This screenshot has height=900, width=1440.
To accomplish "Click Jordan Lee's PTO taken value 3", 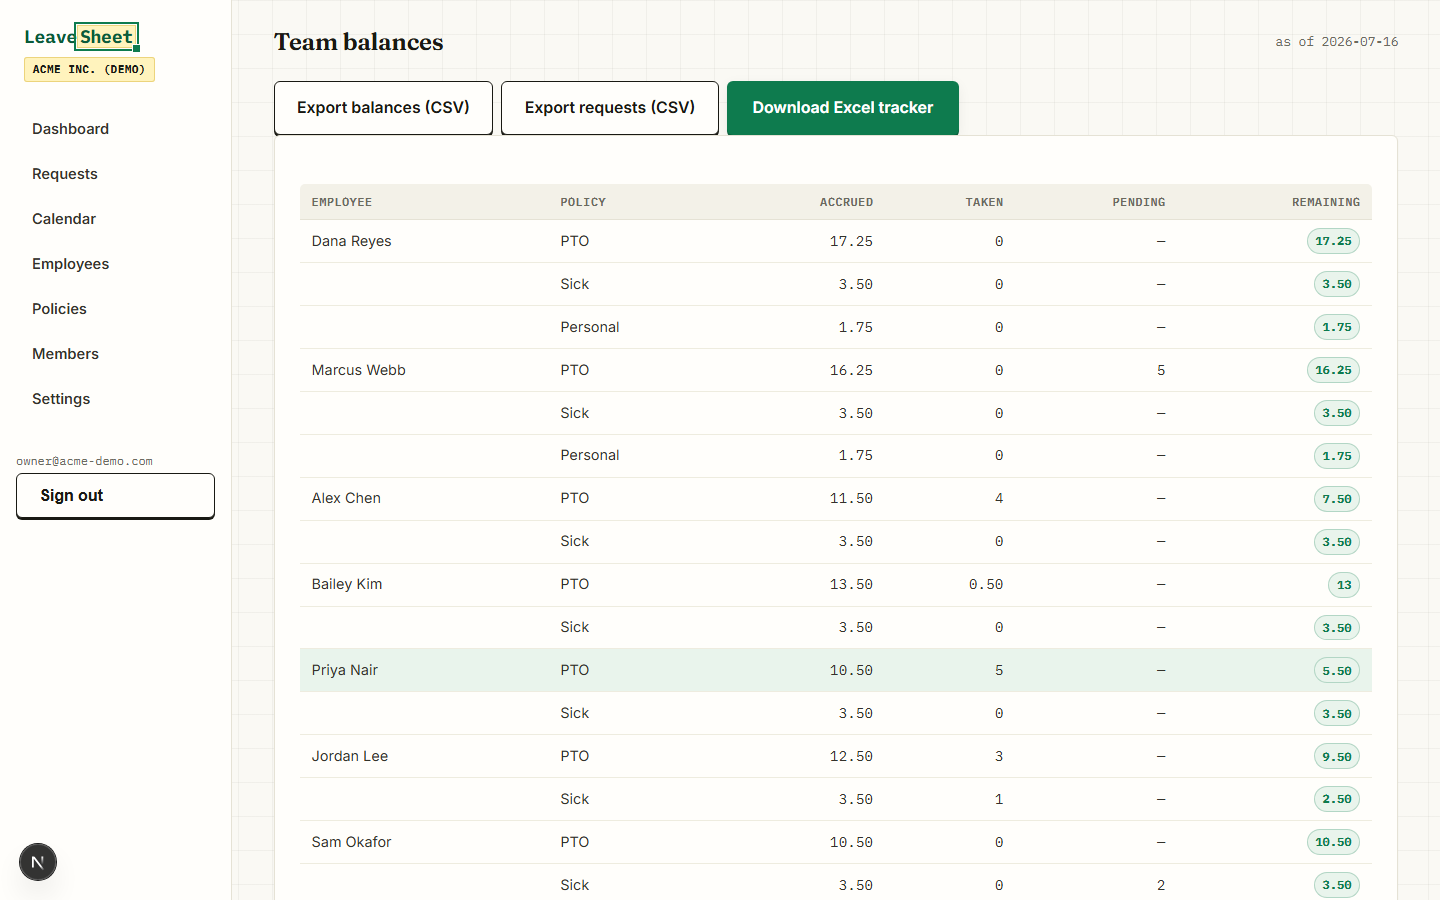I will pyautogui.click(x=999, y=756).
